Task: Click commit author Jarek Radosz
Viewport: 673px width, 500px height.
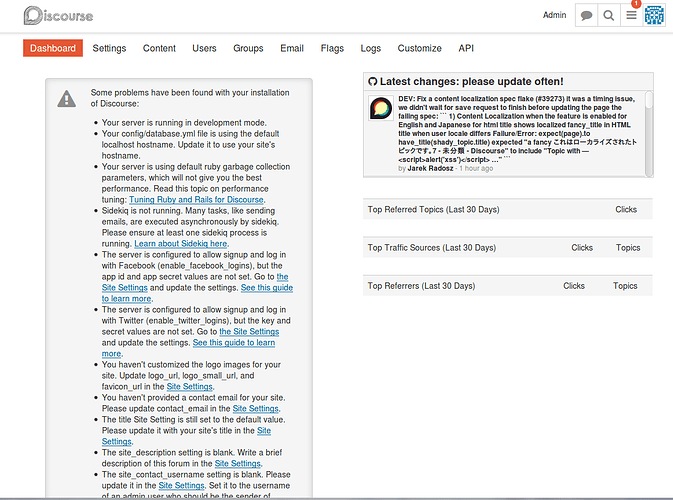Action: tap(430, 168)
